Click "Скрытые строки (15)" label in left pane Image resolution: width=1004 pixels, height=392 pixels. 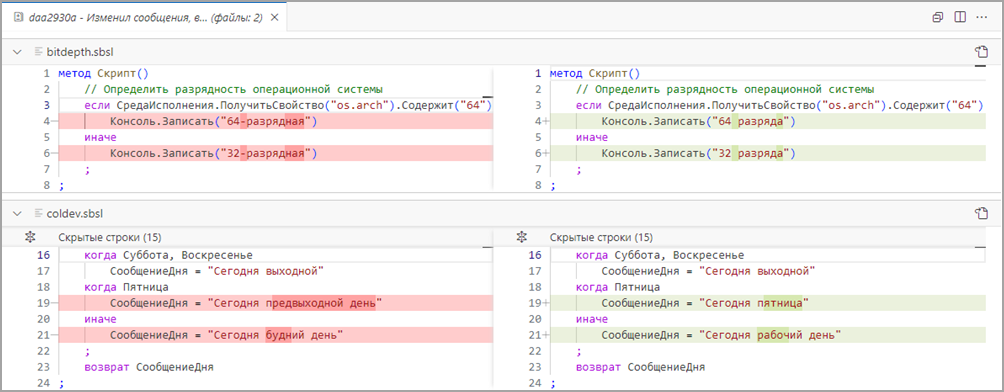(x=101, y=238)
